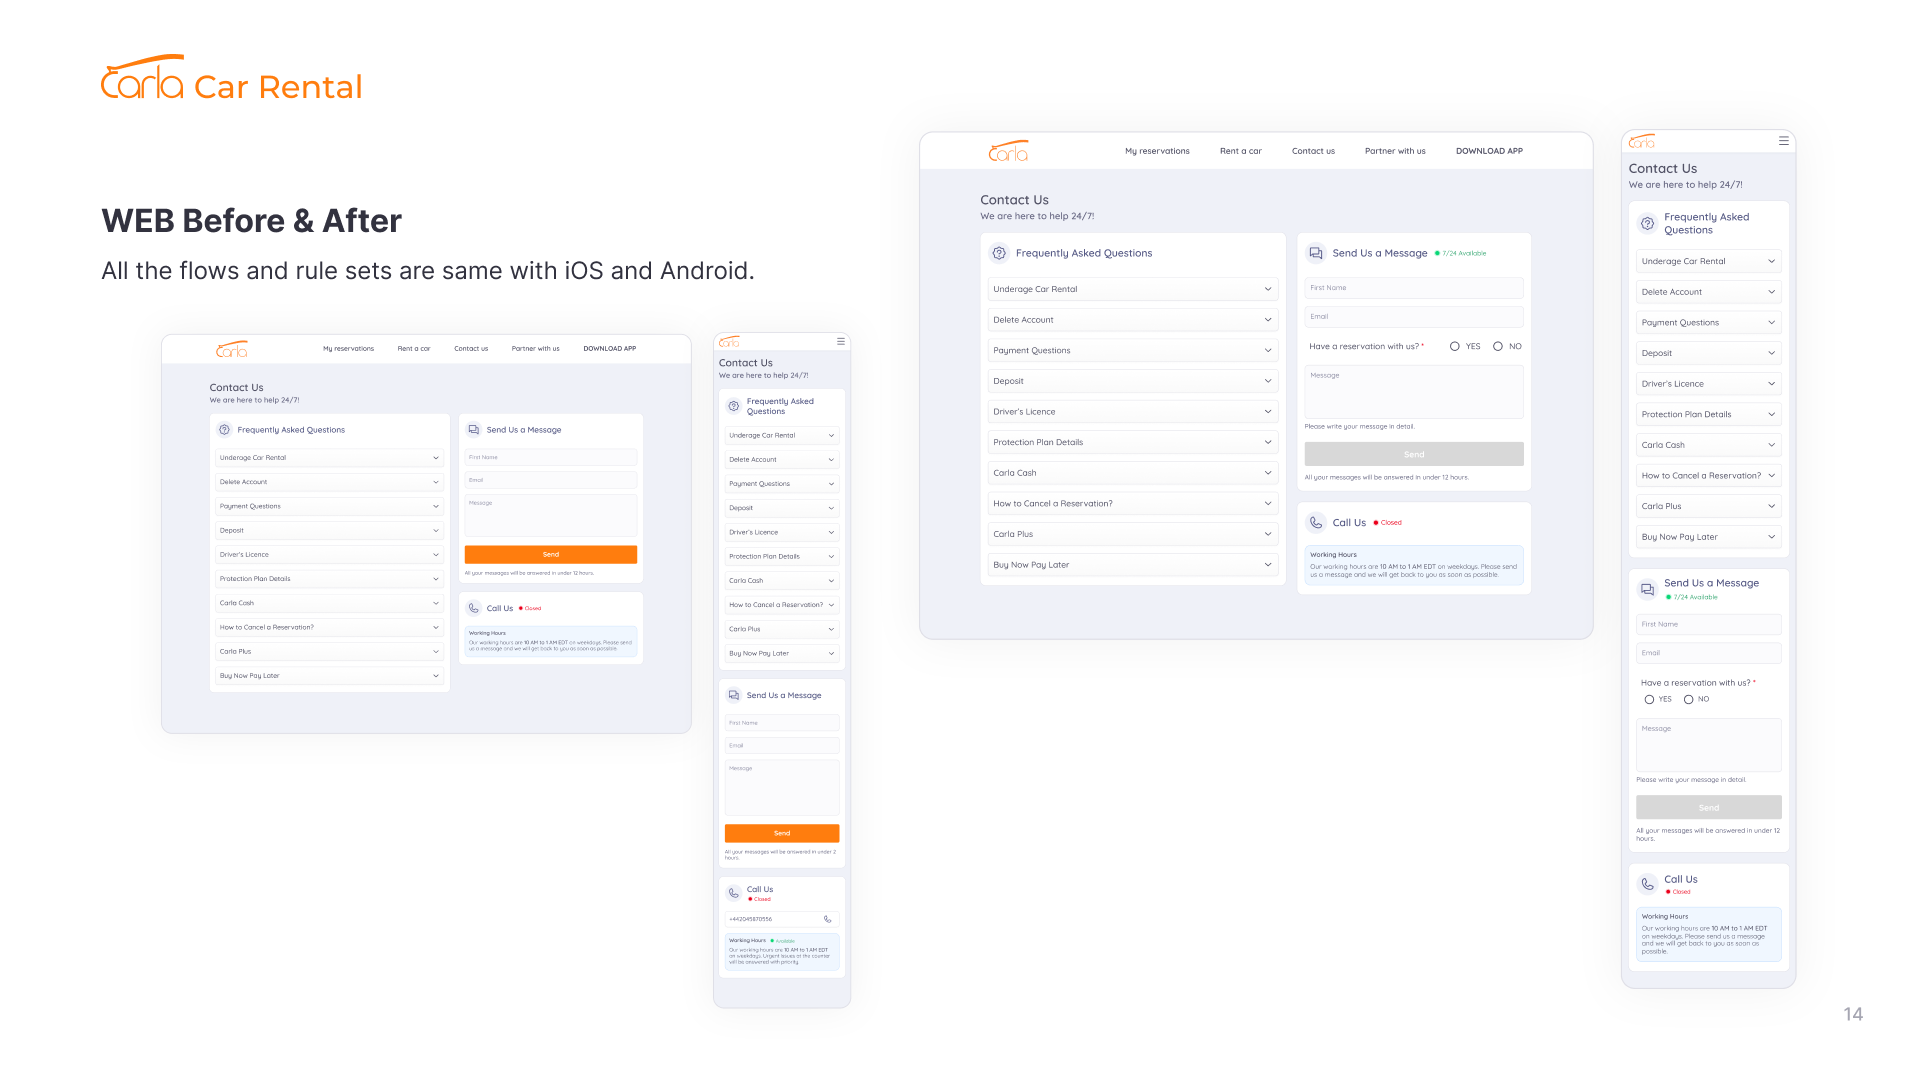Viewport: 1920px width, 1080px height.
Task: Click FAQ question-mark icon in large desktop mockup
Action: tap(999, 254)
